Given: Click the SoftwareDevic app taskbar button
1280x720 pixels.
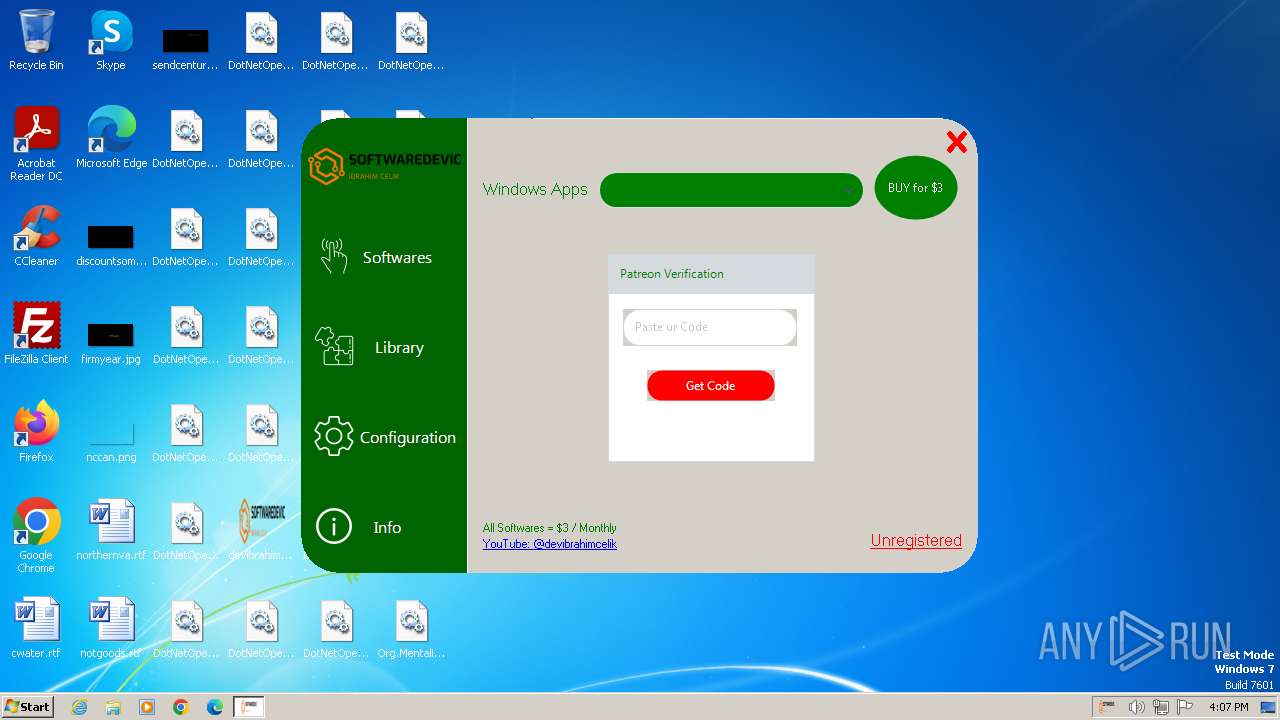Looking at the screenshot, I should coord(248,707).
